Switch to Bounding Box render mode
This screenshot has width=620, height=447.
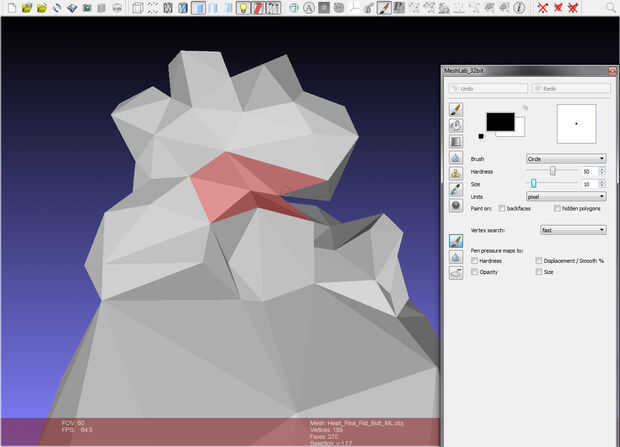click(x=138, y=8)
